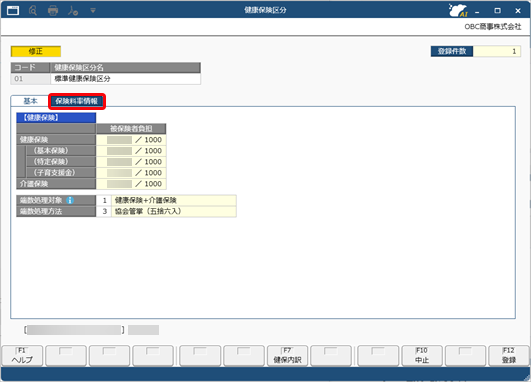The image size is (531, 382).
Task: Open the AI assistant bird icon
Action: (x=458, y=10)
